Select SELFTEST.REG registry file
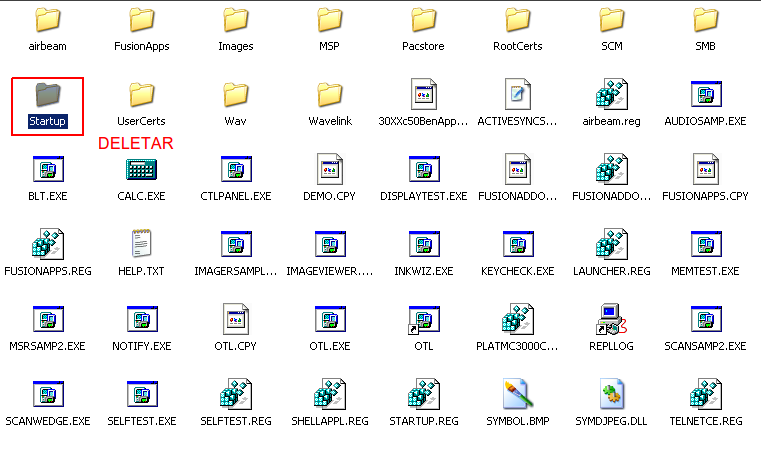This screenshot has width=761, height=451. click(x=236, y=394)
